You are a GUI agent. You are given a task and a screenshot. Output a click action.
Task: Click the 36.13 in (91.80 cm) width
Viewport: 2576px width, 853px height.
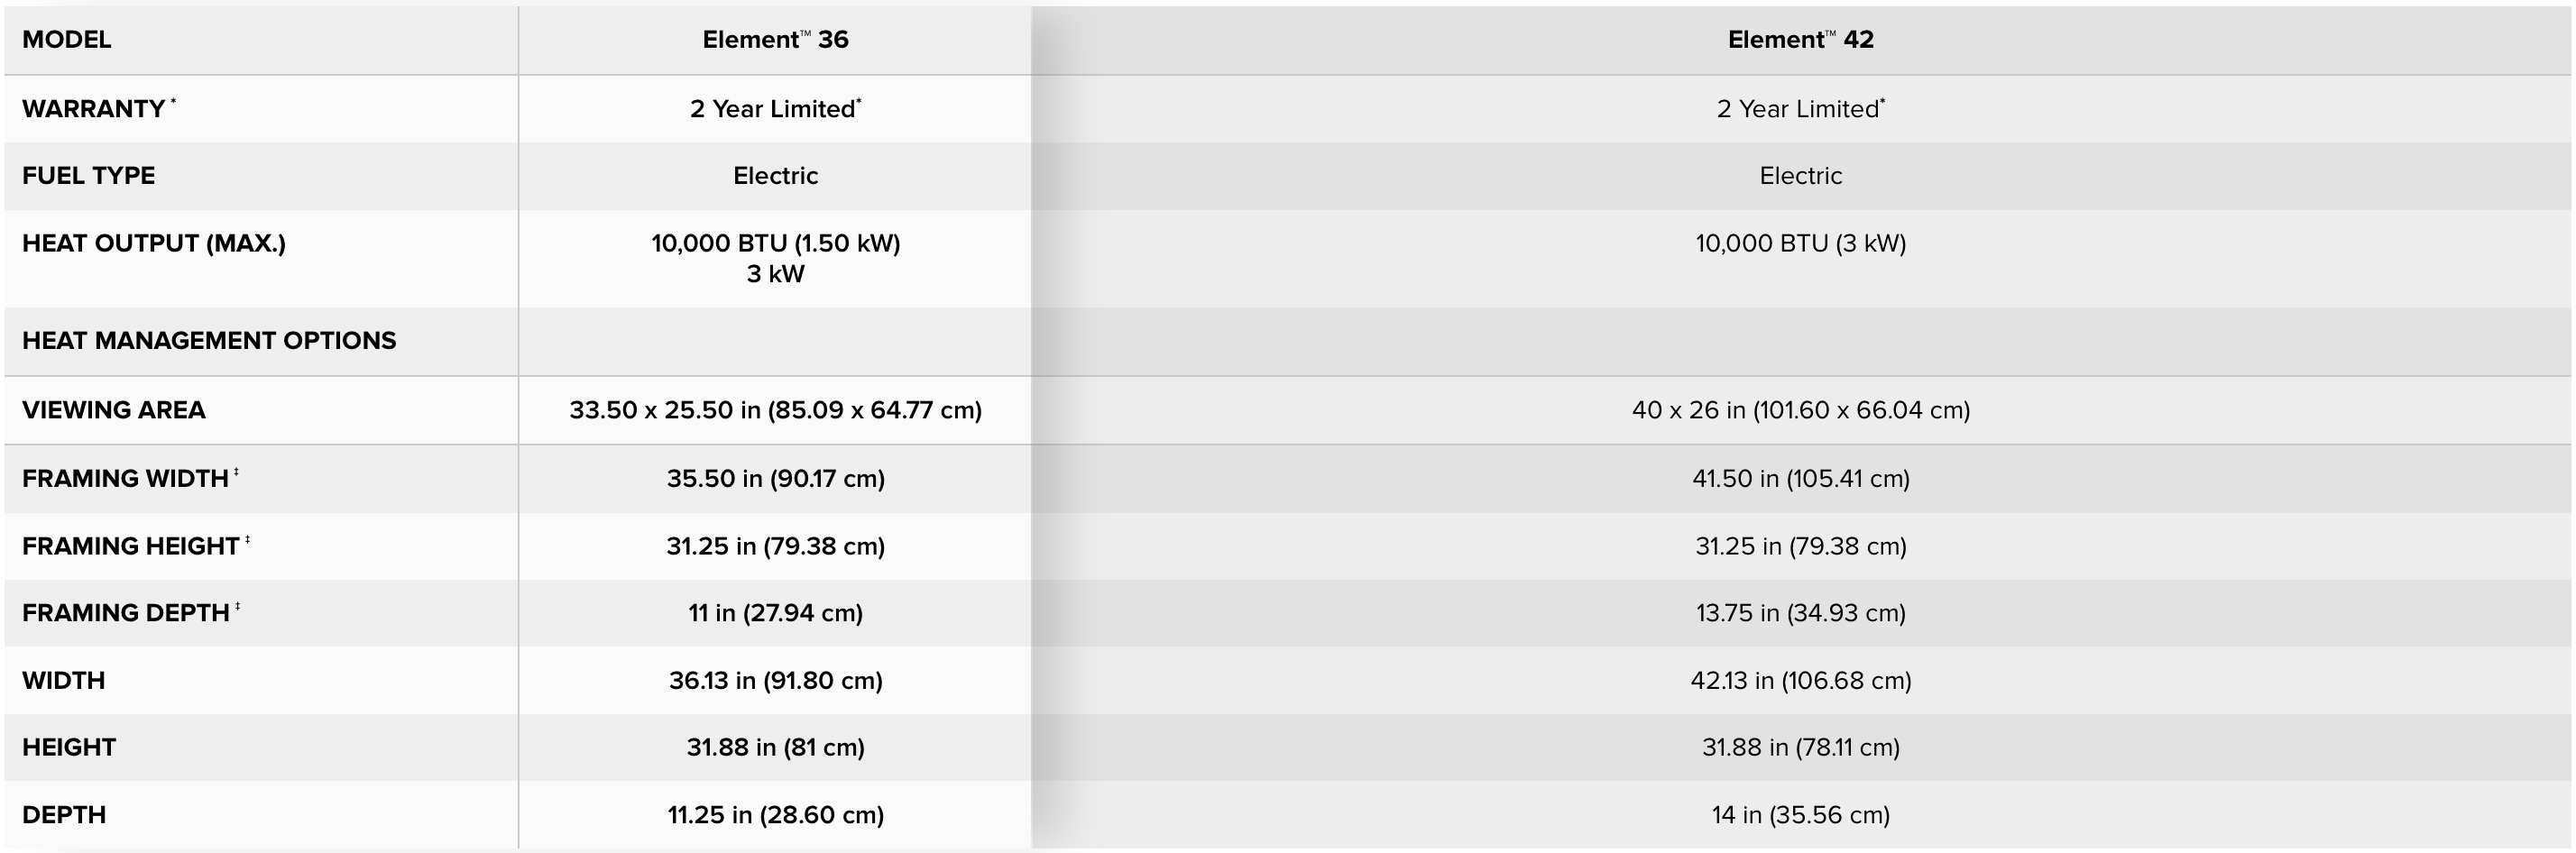[x=775, y=681]
